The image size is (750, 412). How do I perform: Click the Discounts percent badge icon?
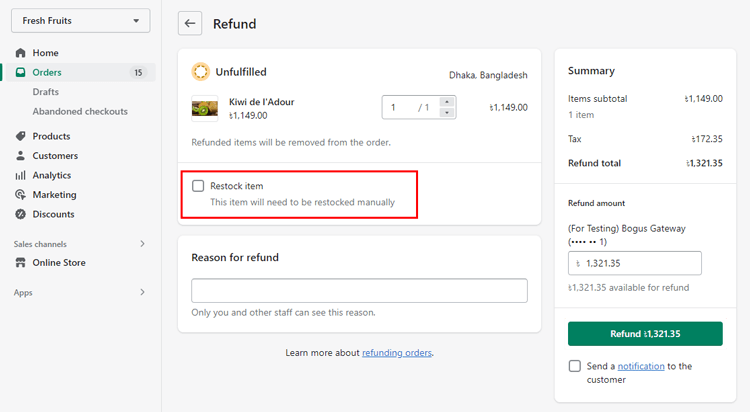click(x=21, y=214)
